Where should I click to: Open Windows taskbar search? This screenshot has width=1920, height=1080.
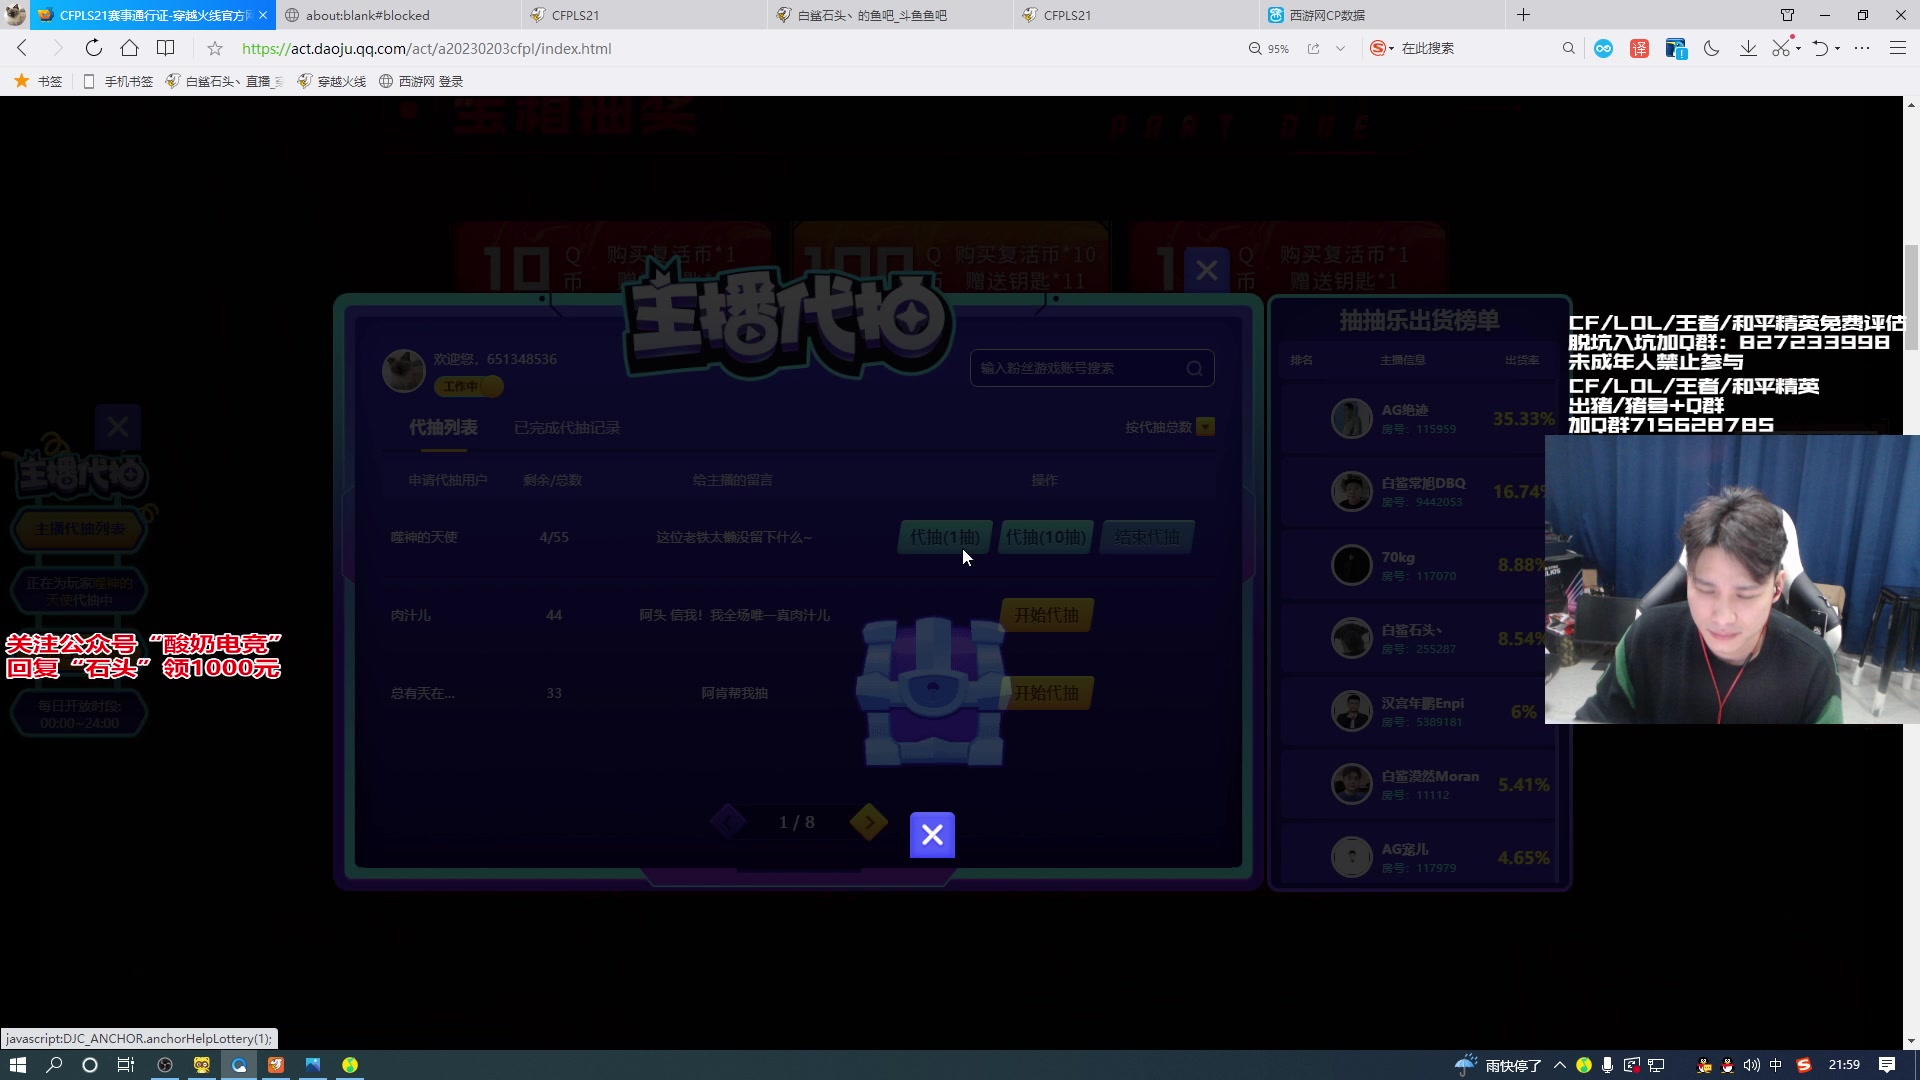(x=54, y=1065)
